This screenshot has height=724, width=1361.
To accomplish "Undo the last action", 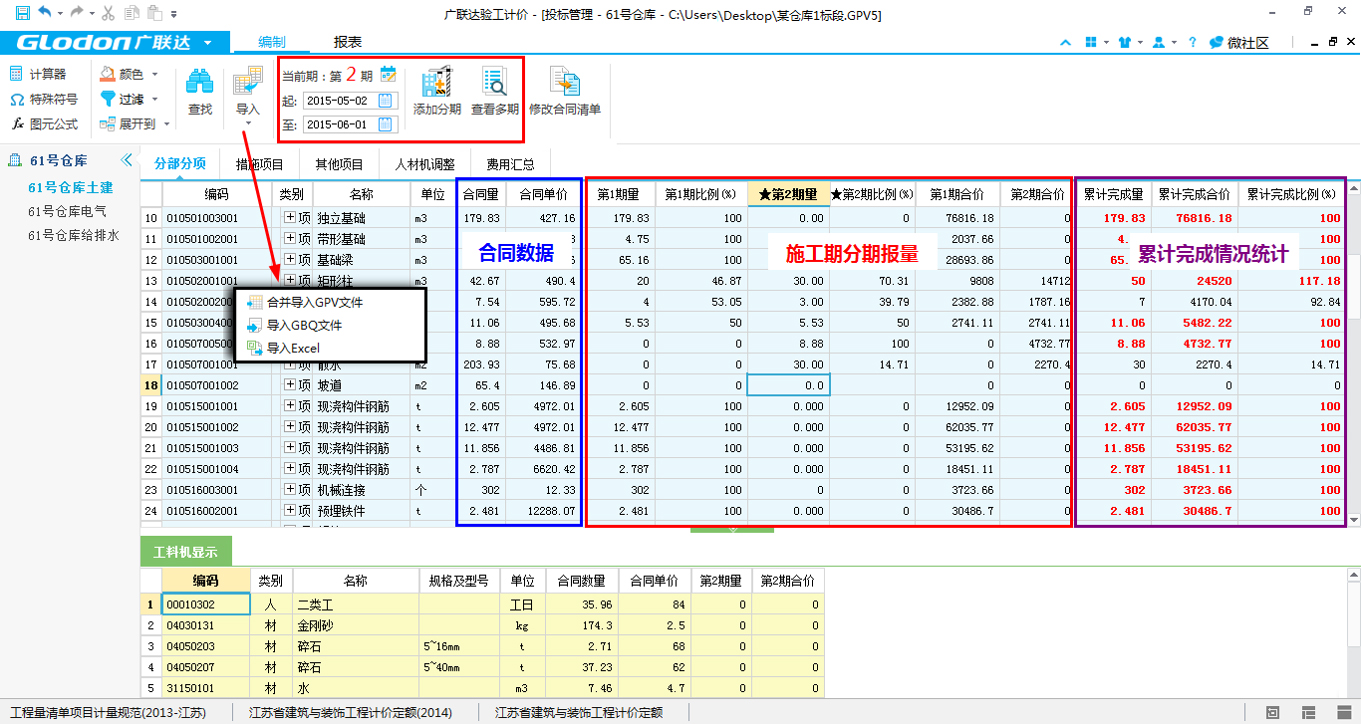I will (44, 13).
